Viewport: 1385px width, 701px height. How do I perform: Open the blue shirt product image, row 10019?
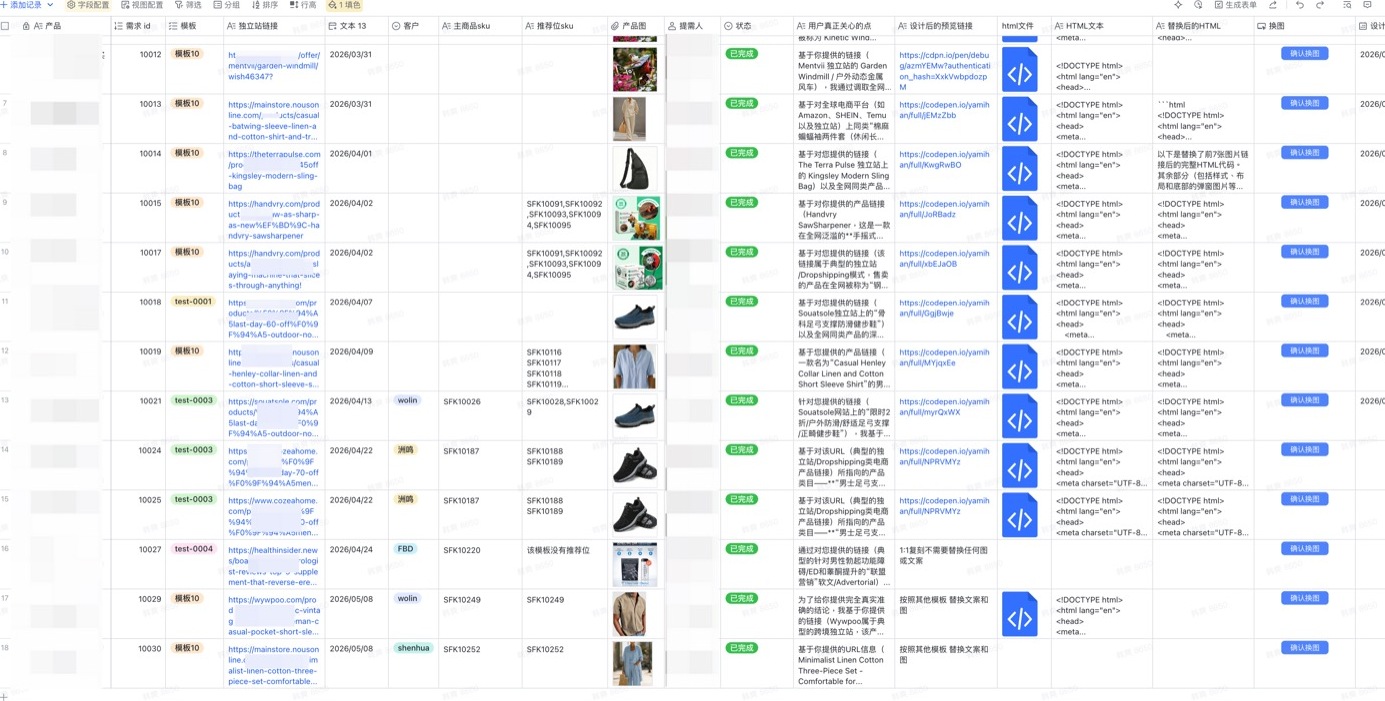click(635, 367)
